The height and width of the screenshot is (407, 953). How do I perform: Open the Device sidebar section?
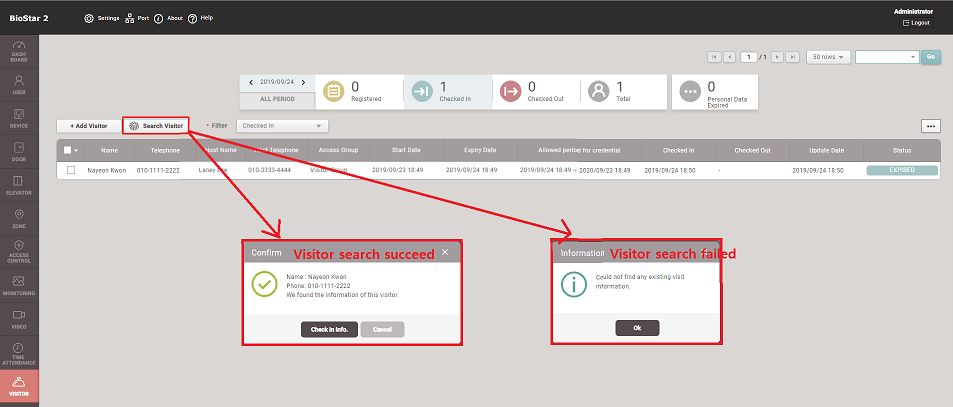(x=19, y=119)
